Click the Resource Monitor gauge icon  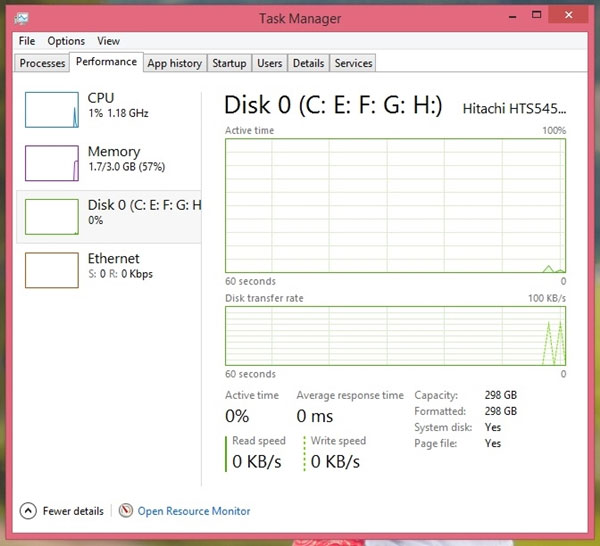click(126, 510)
